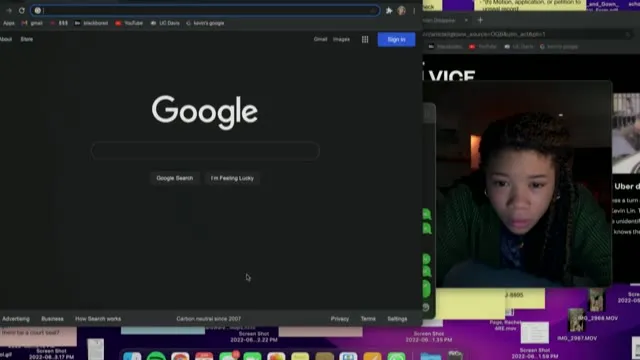Open the Chrome profile avatar
The height and width of the screenshot is (360, 640).
[402, 11]
